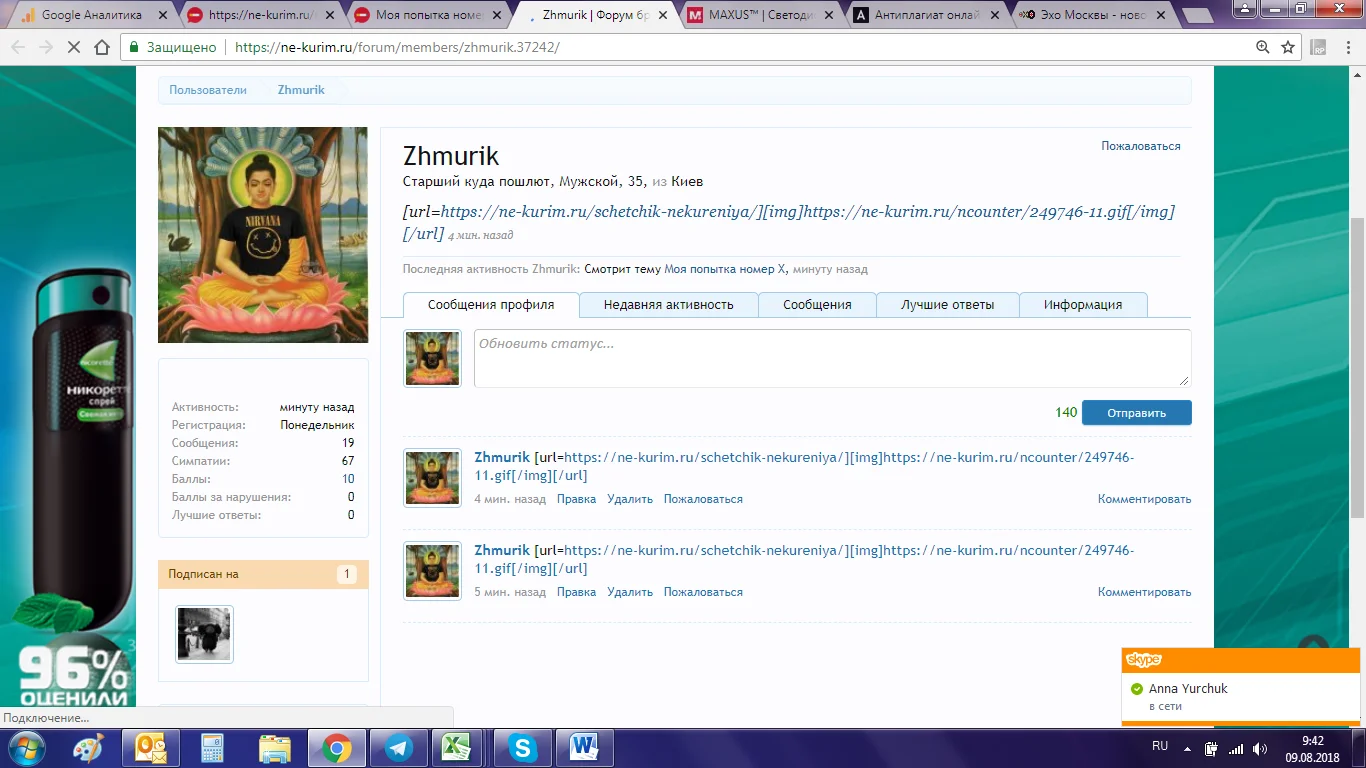Open the volume speaker icon in tray
1366x768 pixels.
[x=1261, y=748]
